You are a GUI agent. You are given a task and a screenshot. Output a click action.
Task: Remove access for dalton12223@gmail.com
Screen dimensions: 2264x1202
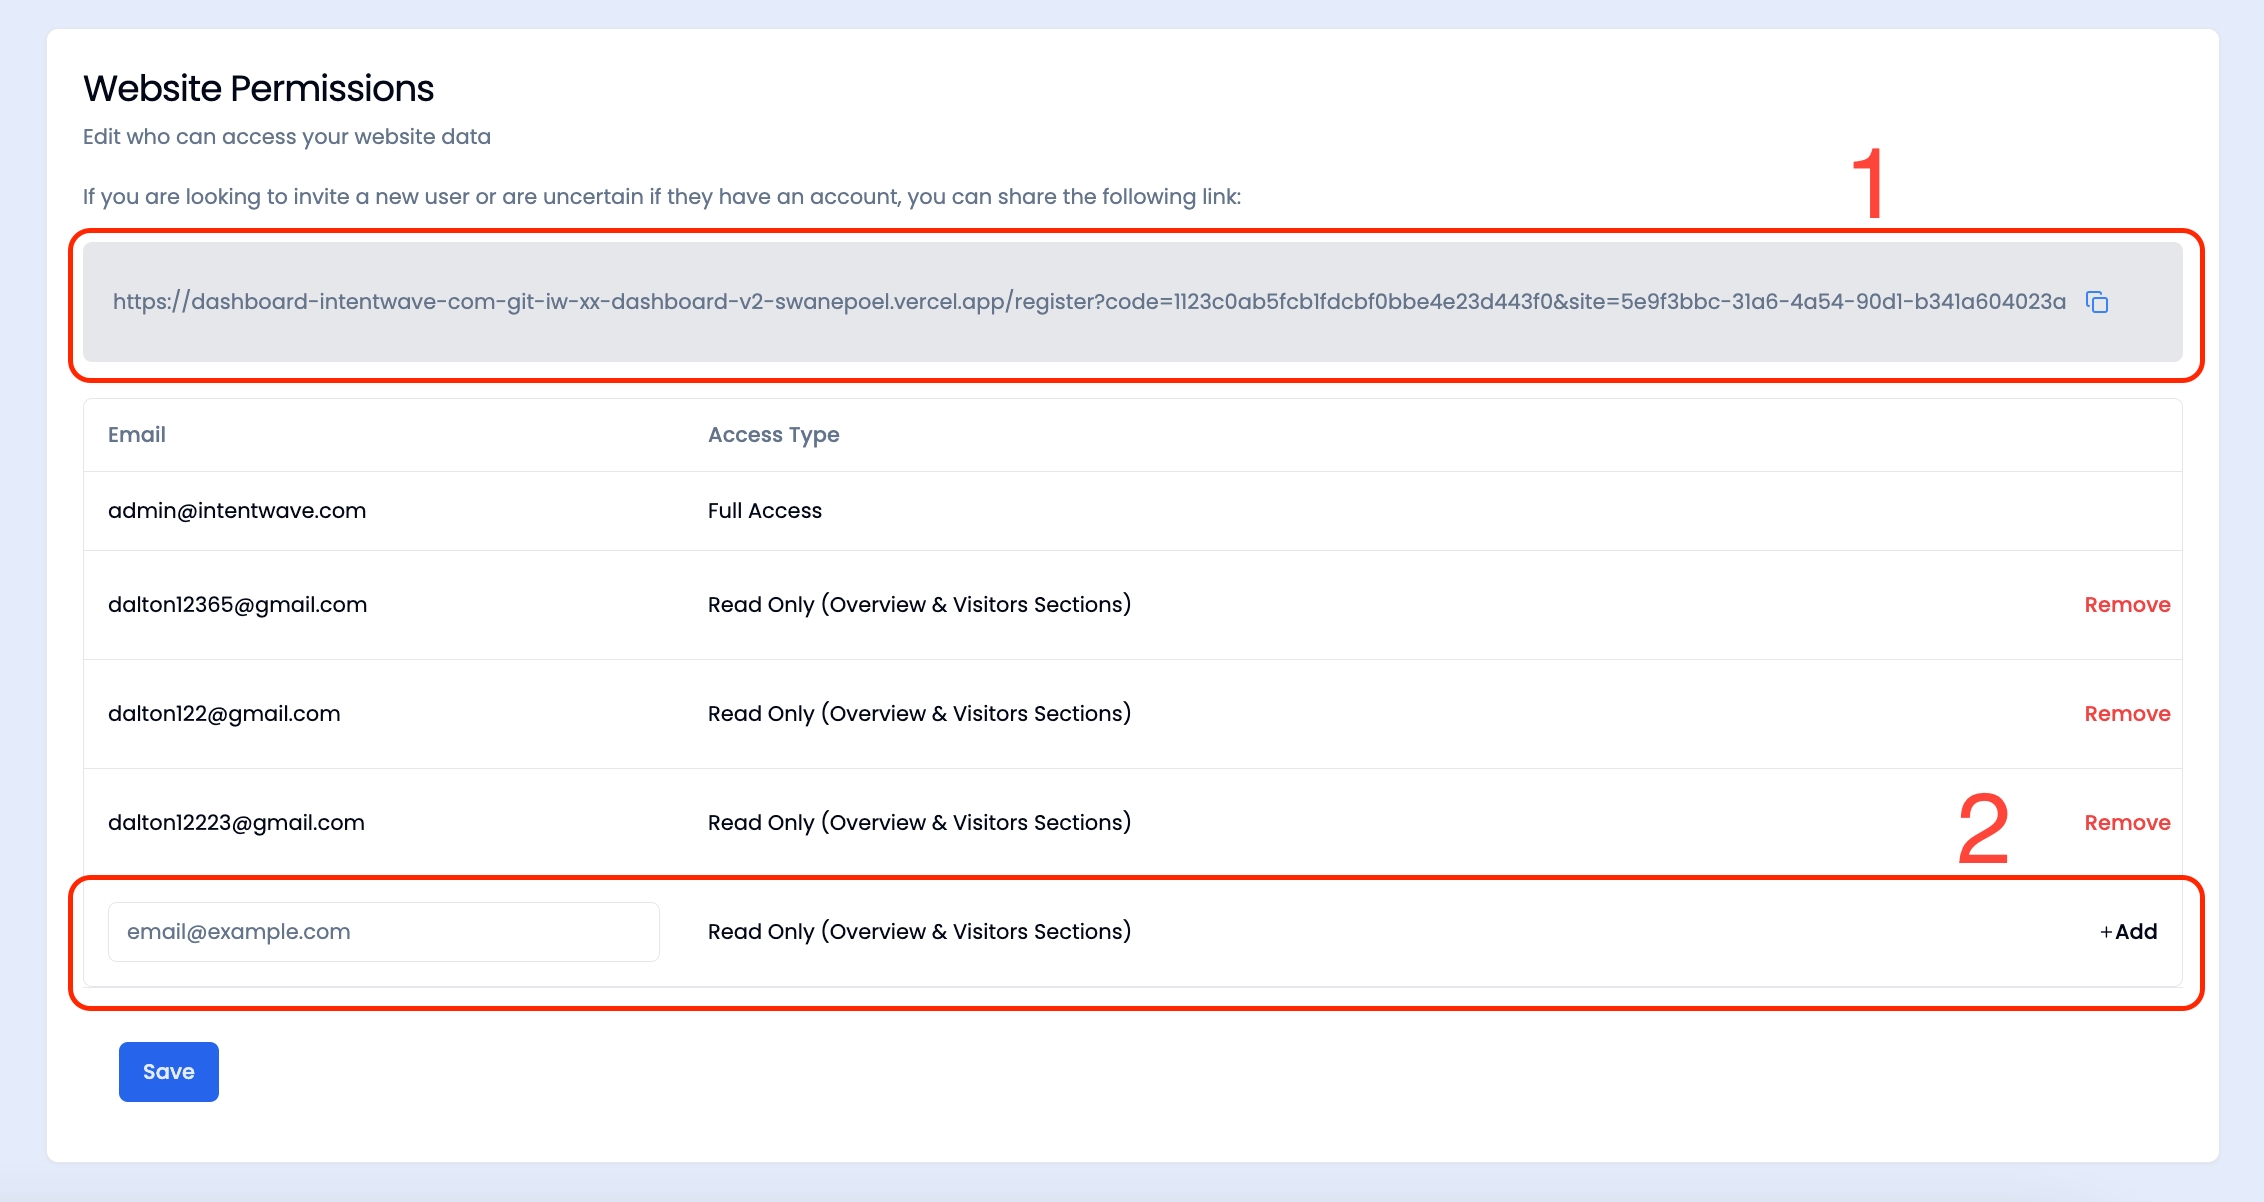point(2127,823)
